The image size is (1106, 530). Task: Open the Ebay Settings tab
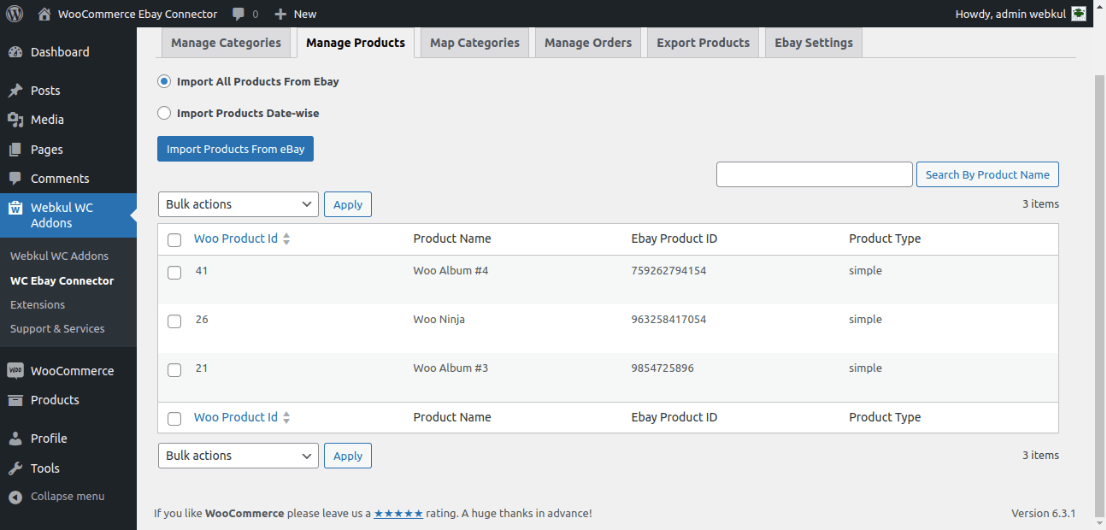(813, 43)
